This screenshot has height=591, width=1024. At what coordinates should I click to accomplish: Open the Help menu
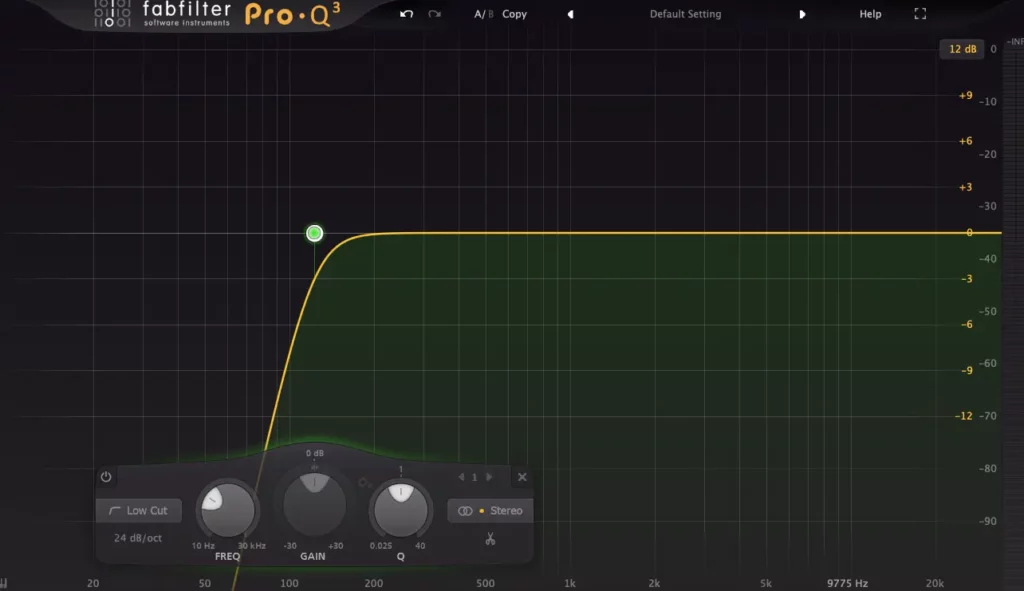(870, 14)
